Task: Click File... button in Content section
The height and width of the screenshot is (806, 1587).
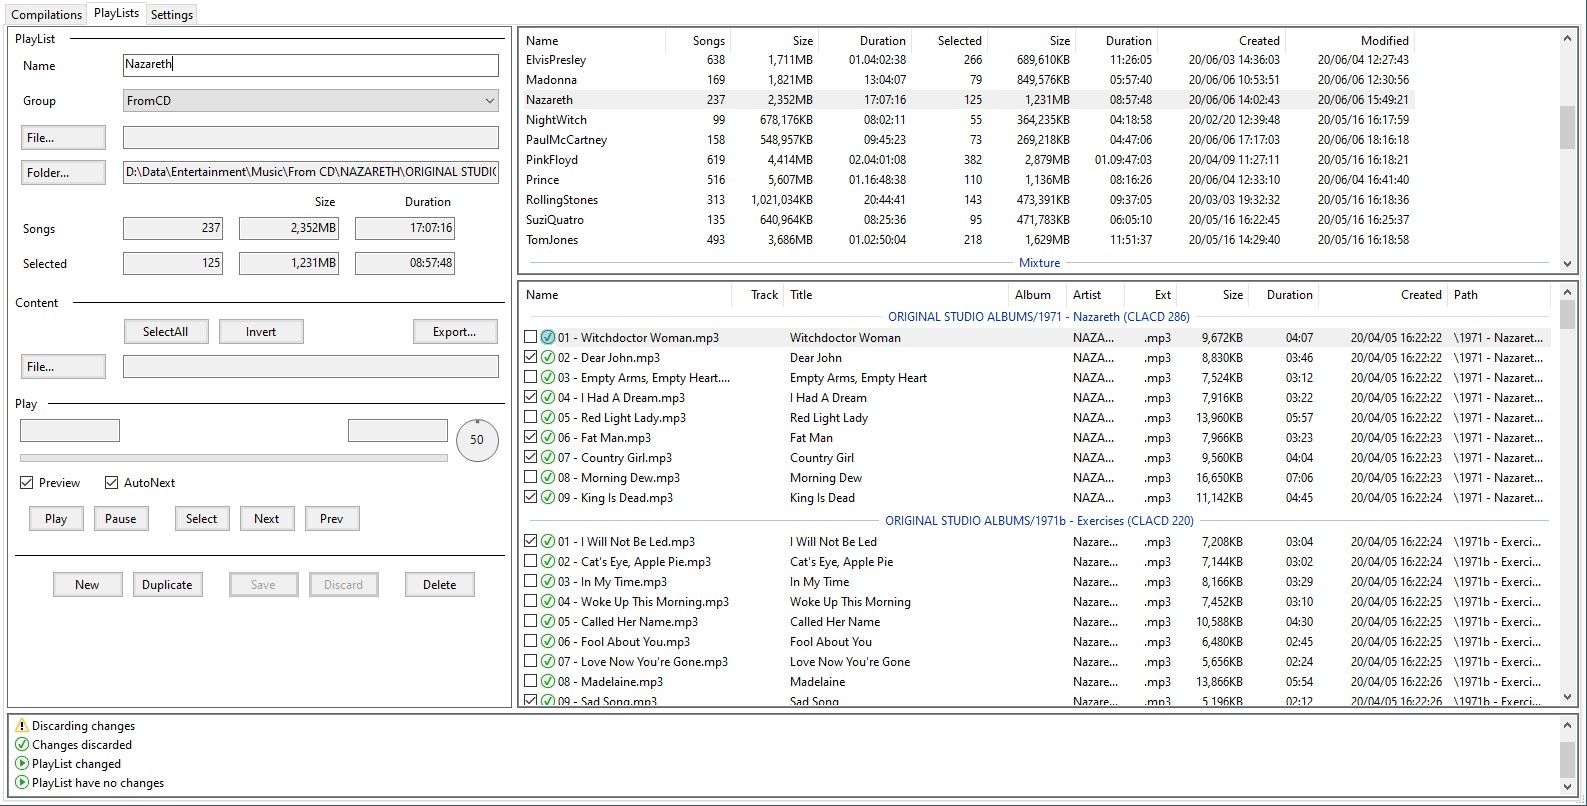Action: click(63, 367)
